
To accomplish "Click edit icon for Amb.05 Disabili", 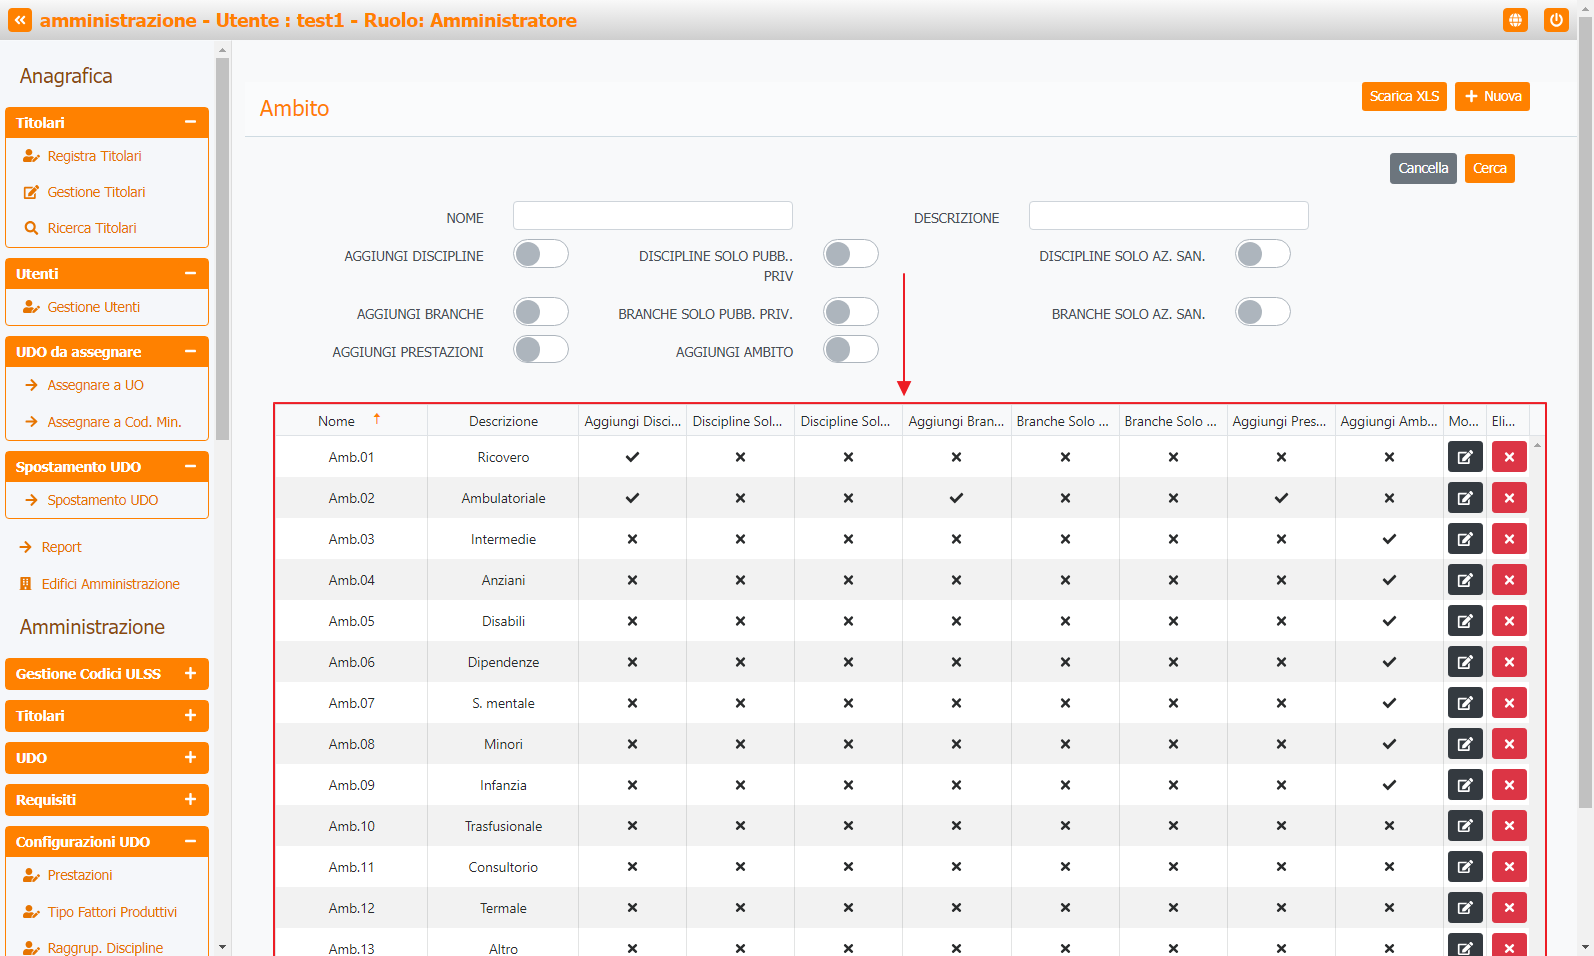I will point(1465,621).
